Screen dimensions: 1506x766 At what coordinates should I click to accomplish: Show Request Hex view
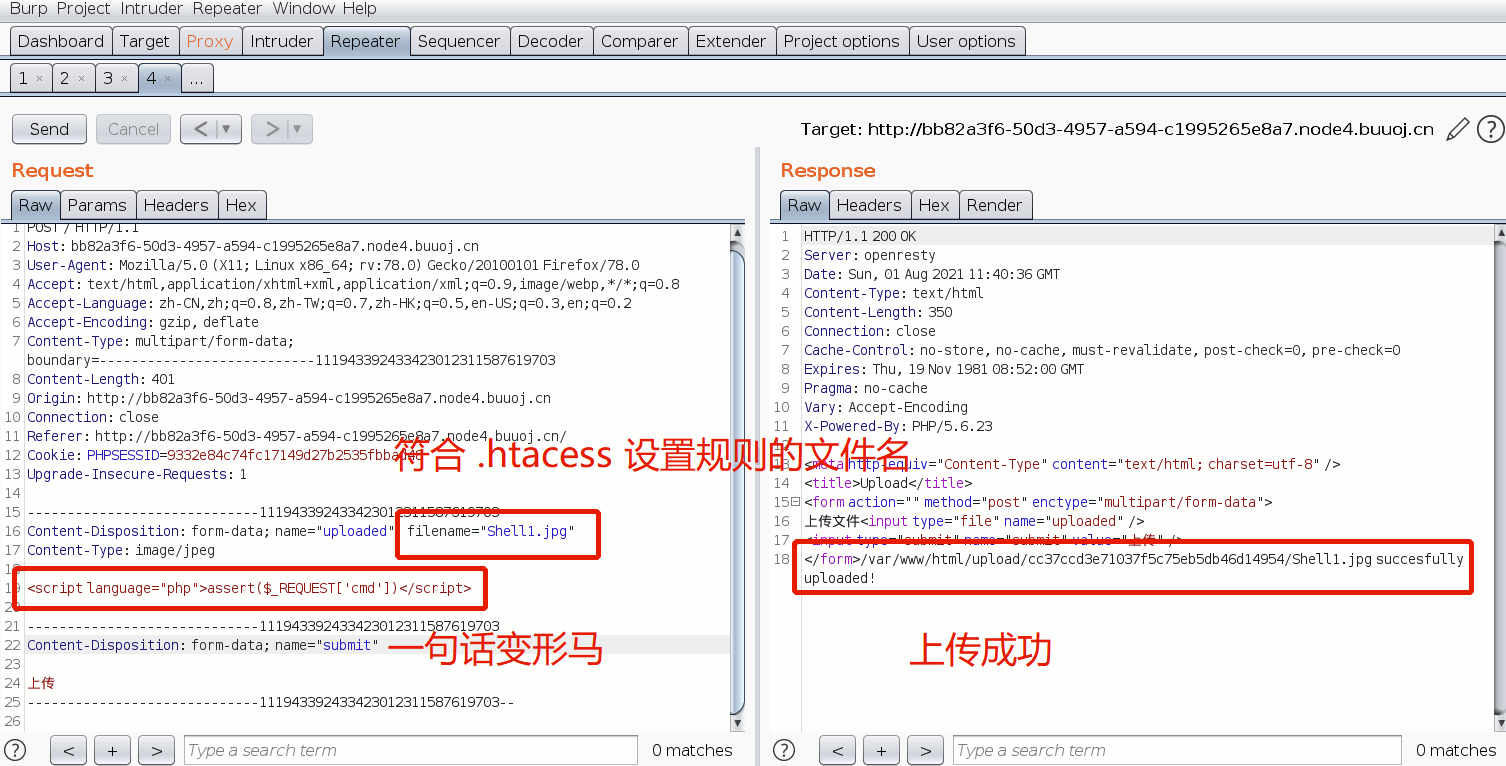(241, 205)
